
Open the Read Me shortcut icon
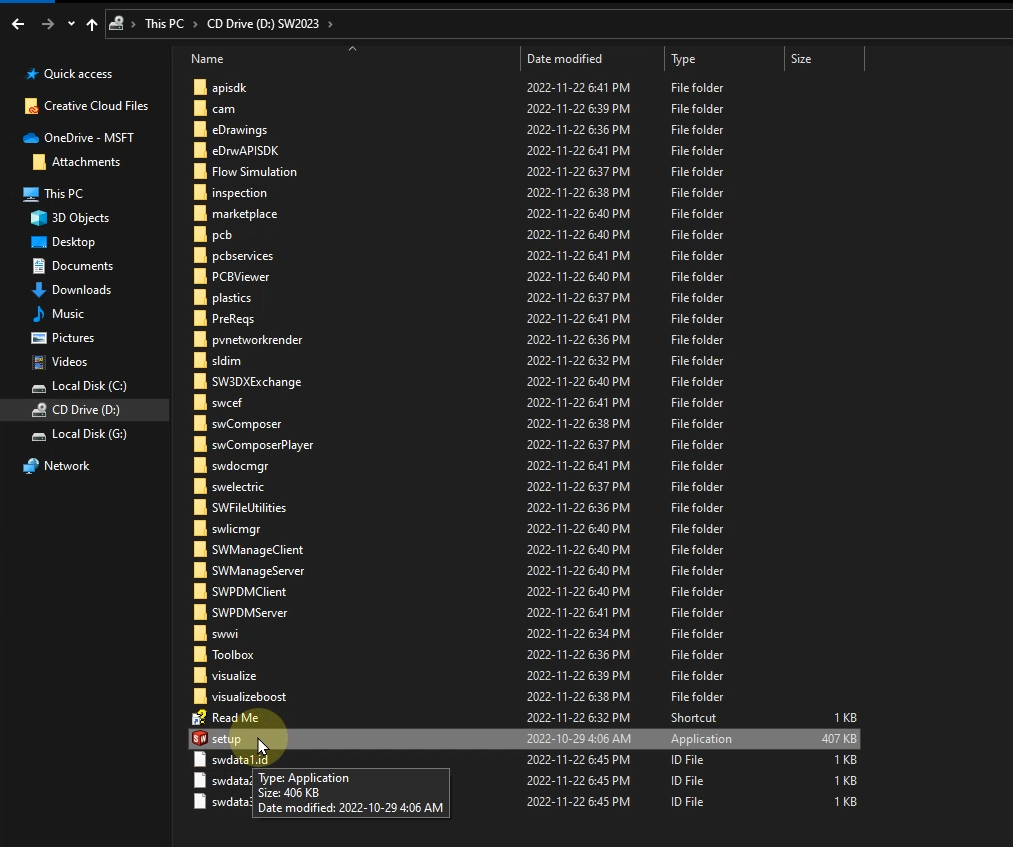coord(200,718)
